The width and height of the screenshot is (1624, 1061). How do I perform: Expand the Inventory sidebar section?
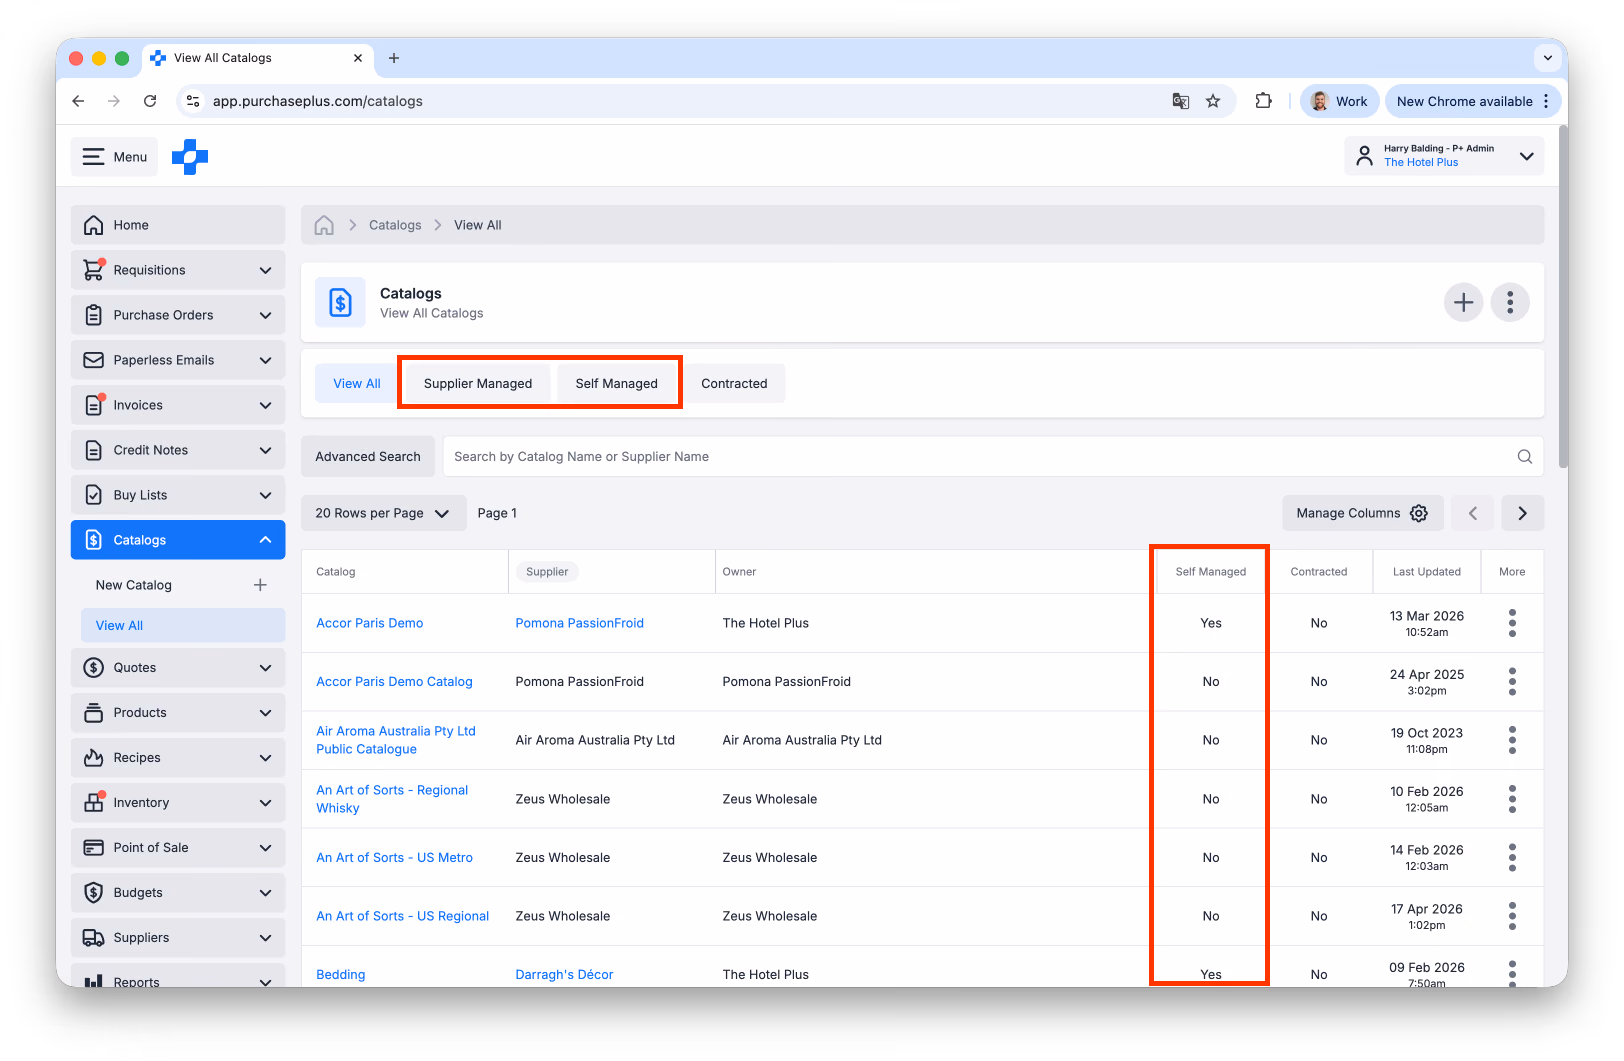click(178, 803)
